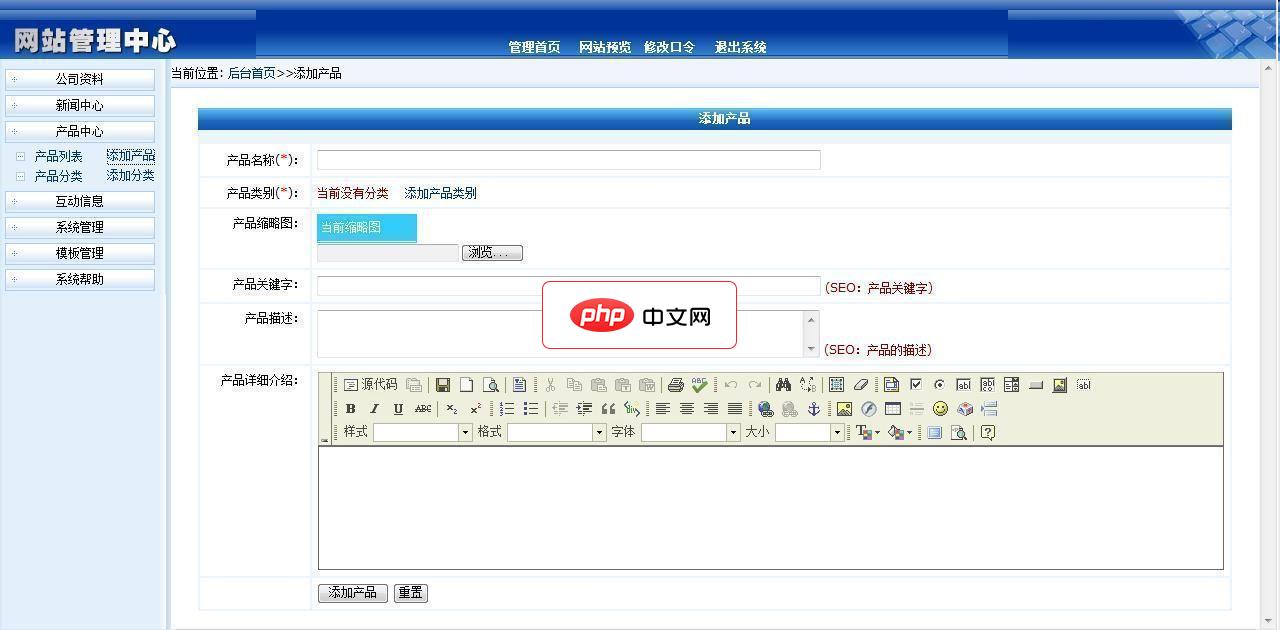Open the 字体 font dropdown
The image size is (1280, 630).
690,433
